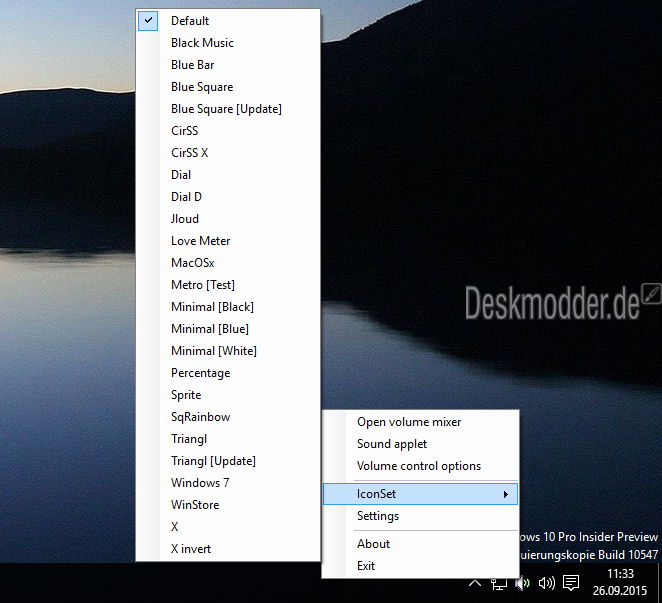The width and height of the screenshot is (662, 603).
Task: Show hidden tray icons with the chevron
Action: tap(474, 583)
